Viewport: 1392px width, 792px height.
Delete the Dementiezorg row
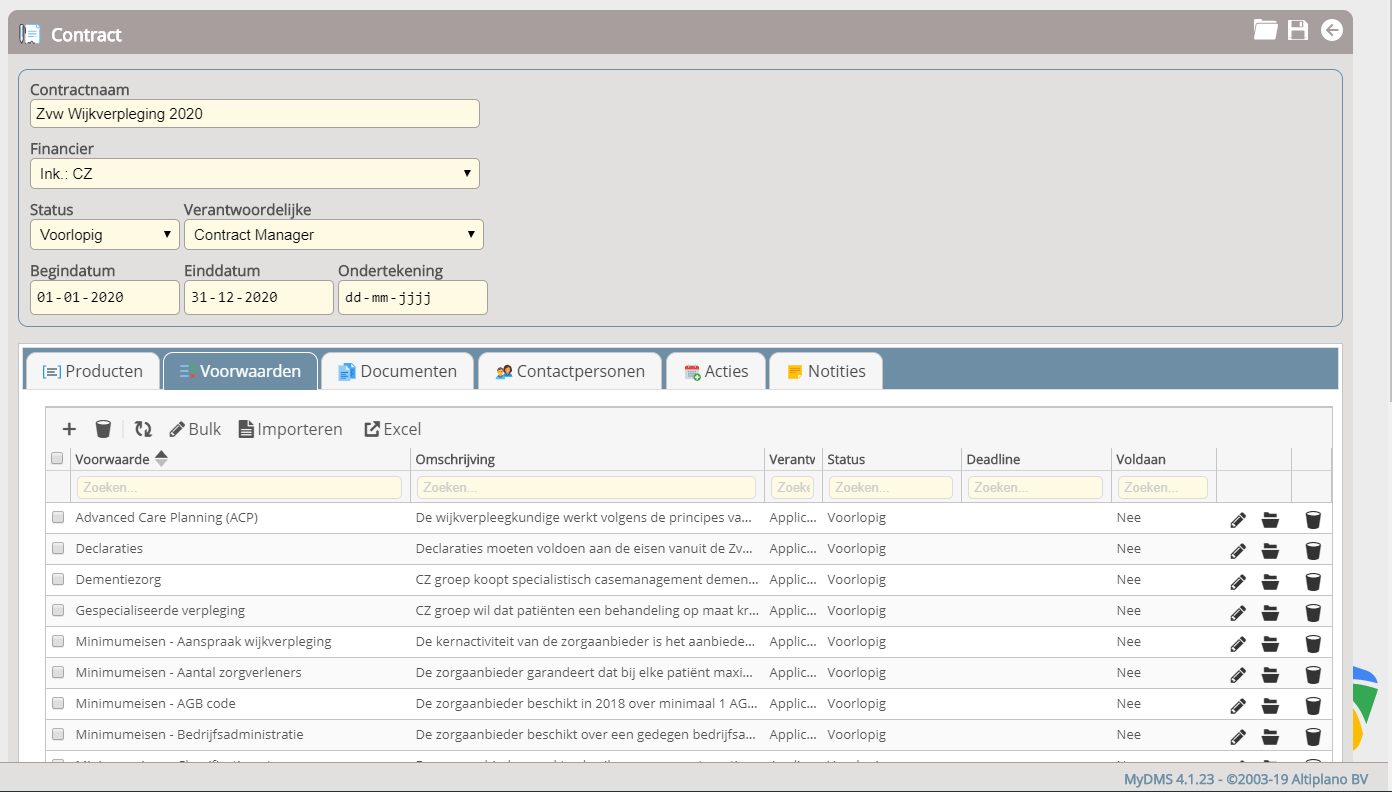click(1313, 581)
